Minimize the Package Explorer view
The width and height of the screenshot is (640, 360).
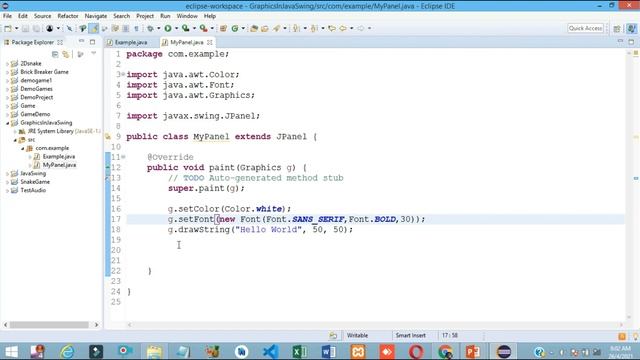(x=82, y=42)
